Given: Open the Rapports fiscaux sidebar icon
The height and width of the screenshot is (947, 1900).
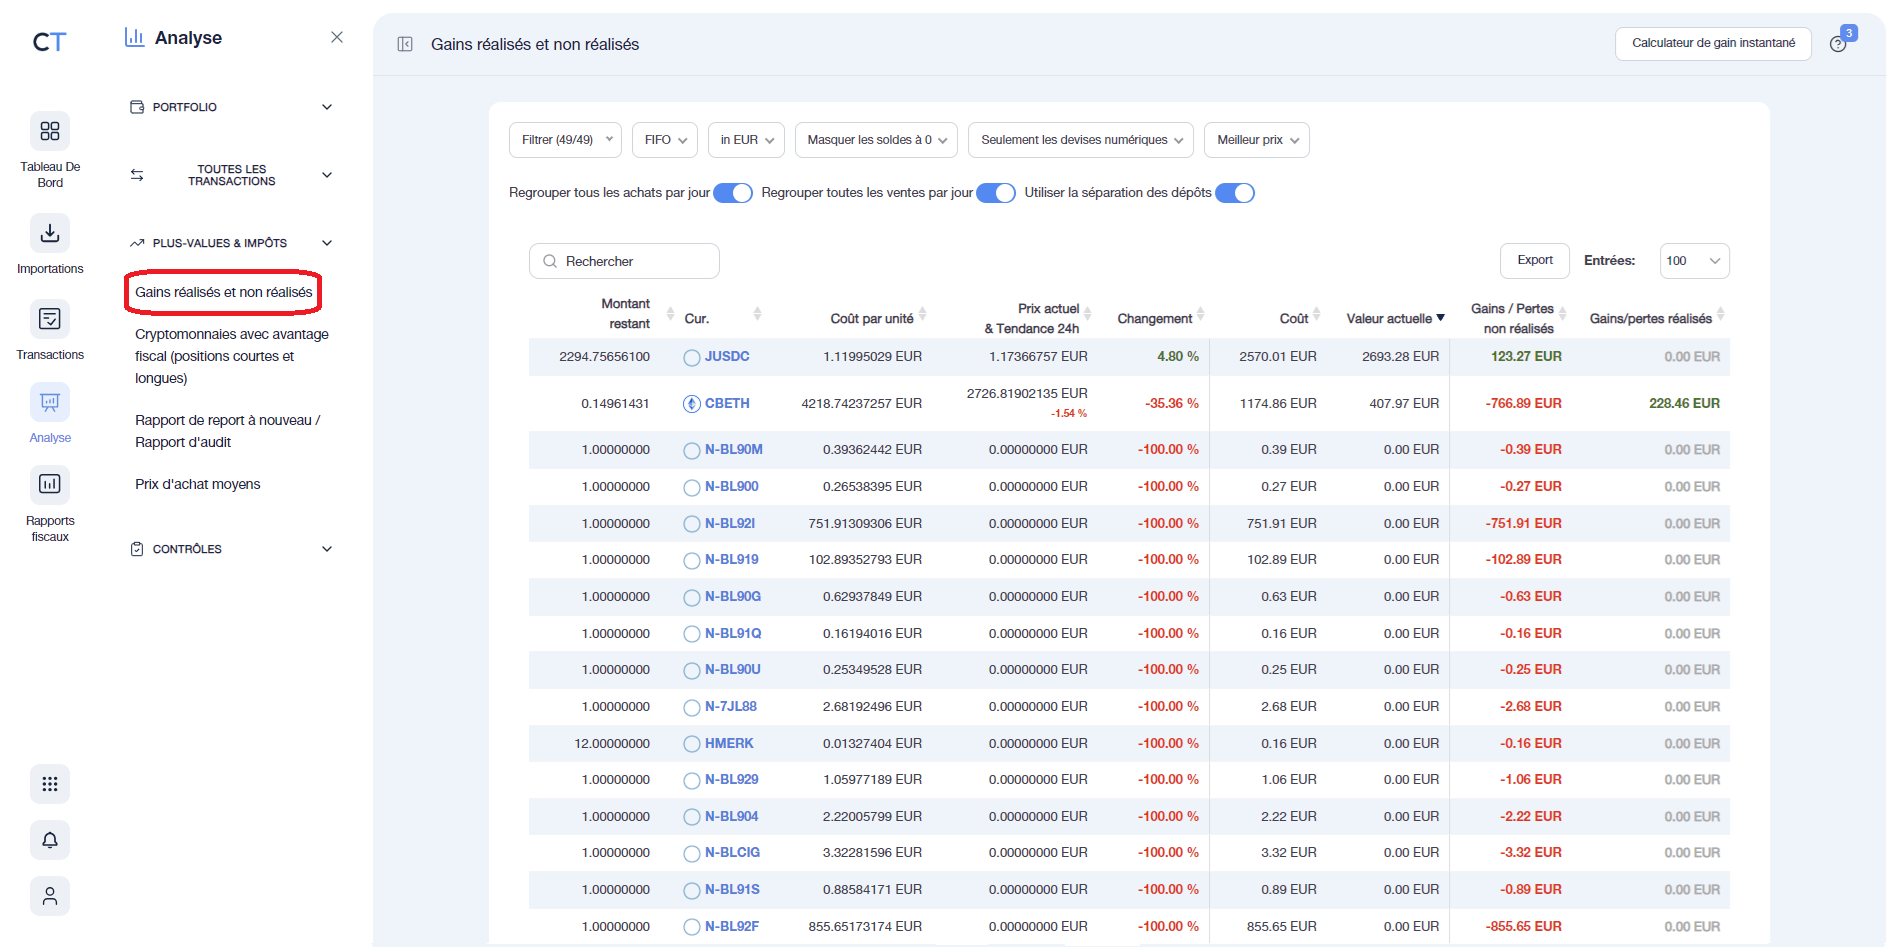Looking at the screenshot, I should [49, 483].
